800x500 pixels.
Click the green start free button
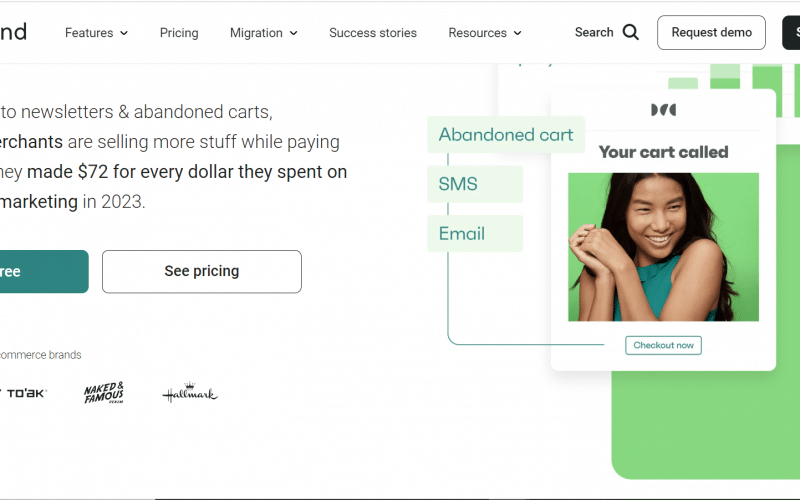[x=40, y=271]
